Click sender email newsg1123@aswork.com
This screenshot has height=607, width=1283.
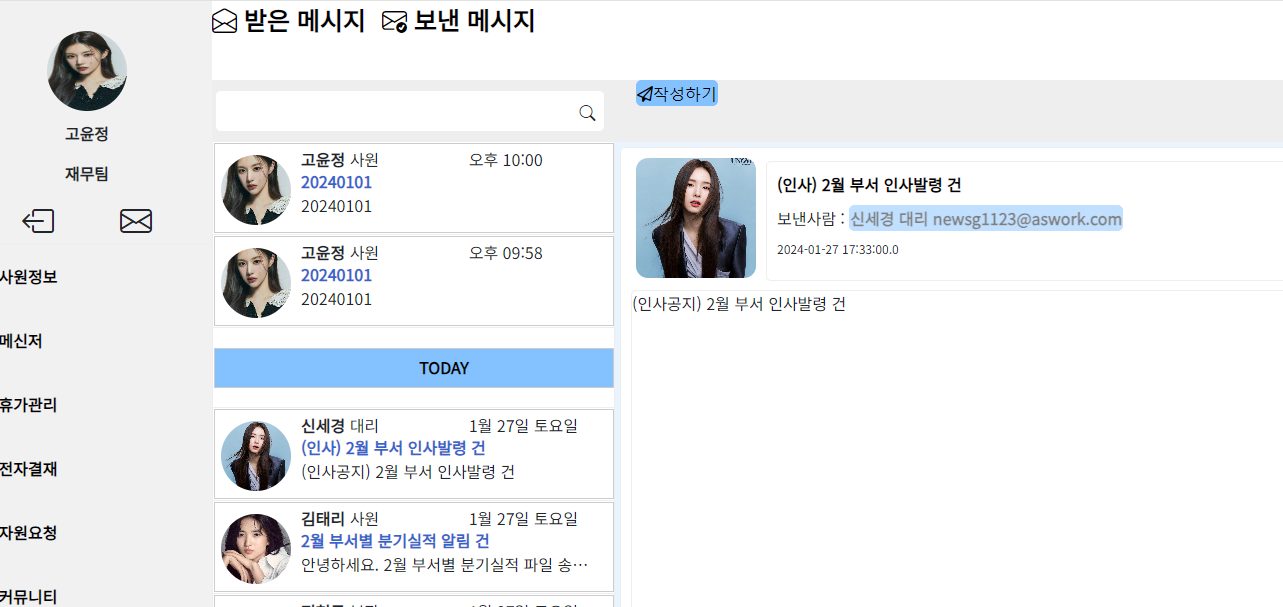(1027, 219)
